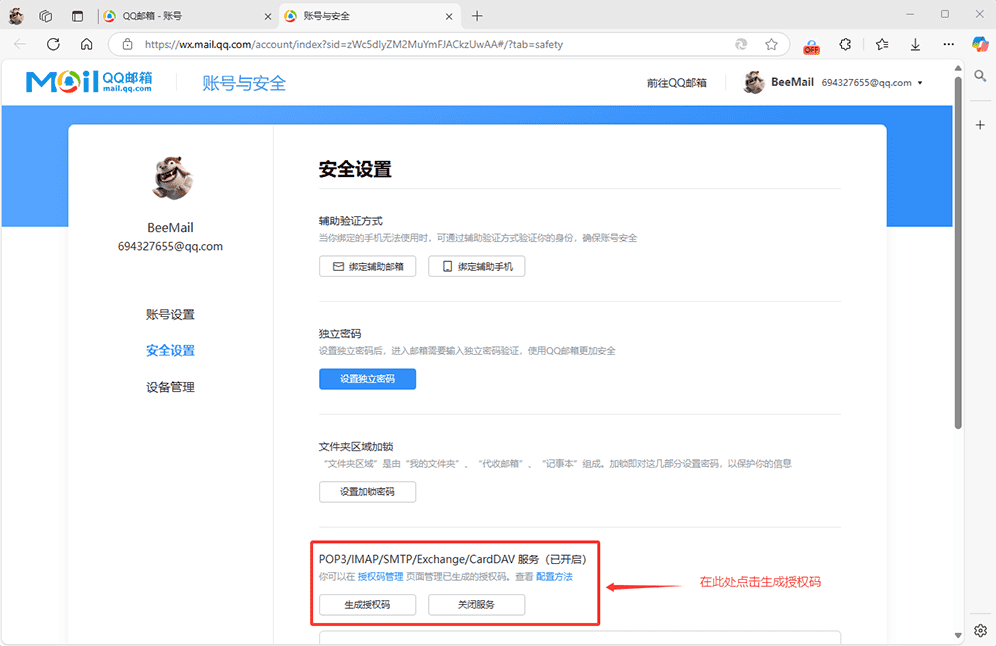Open the browser settings and more menu

(948, 44)
